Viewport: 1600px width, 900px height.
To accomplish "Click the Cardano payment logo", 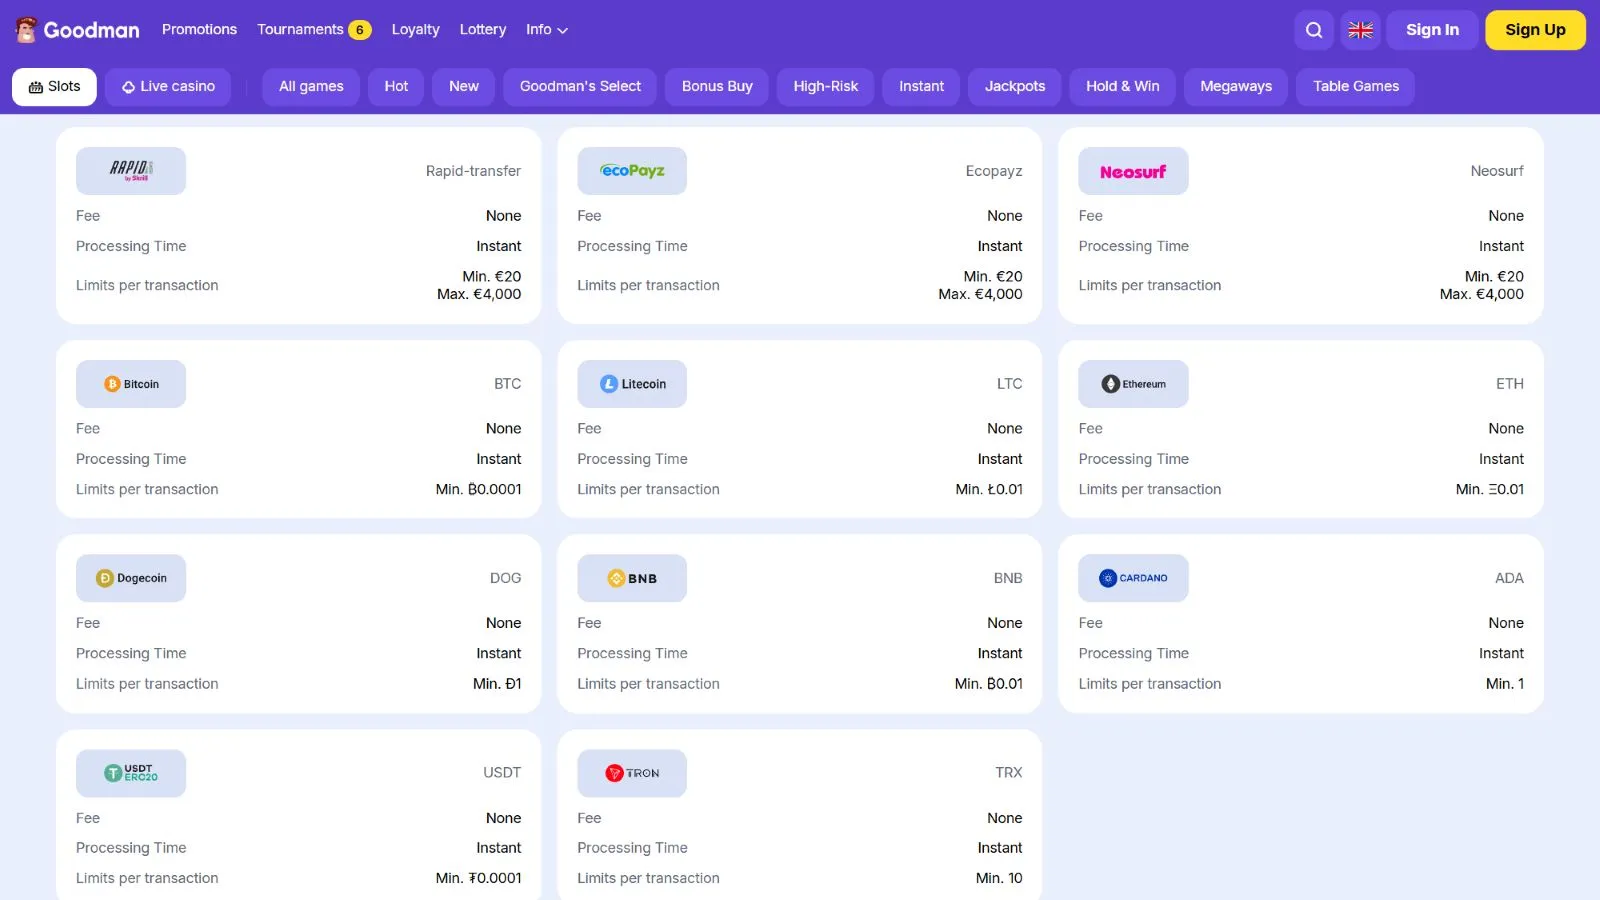I will [x=1133, y=578].
